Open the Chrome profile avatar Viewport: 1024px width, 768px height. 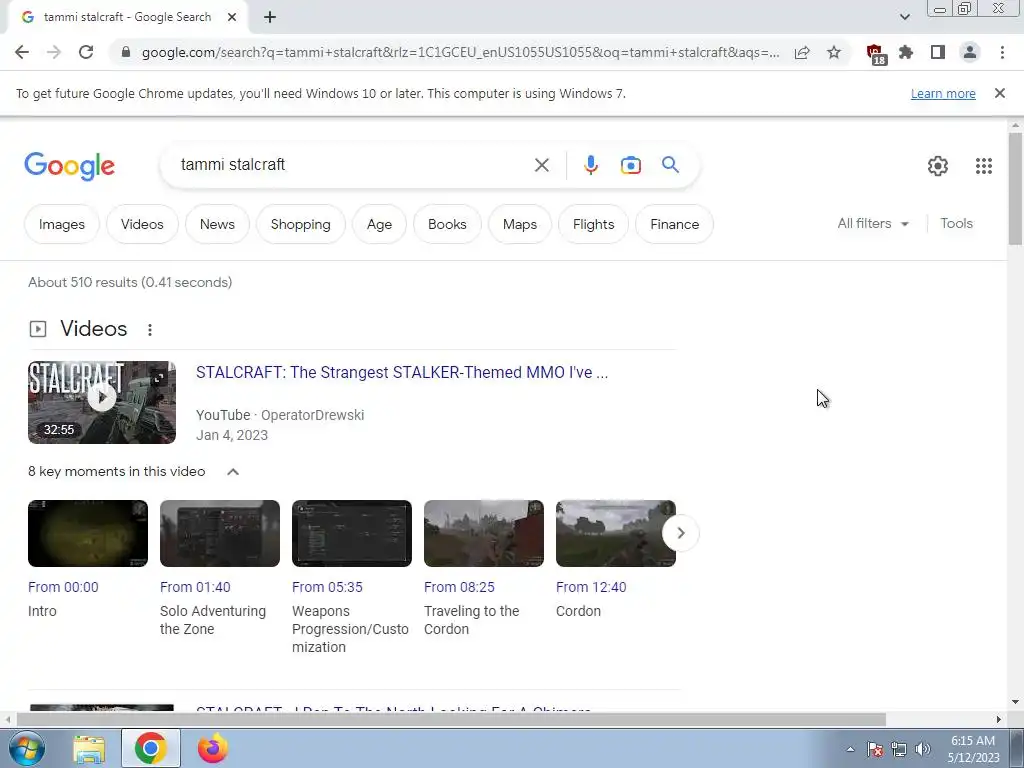pos(970,52)
